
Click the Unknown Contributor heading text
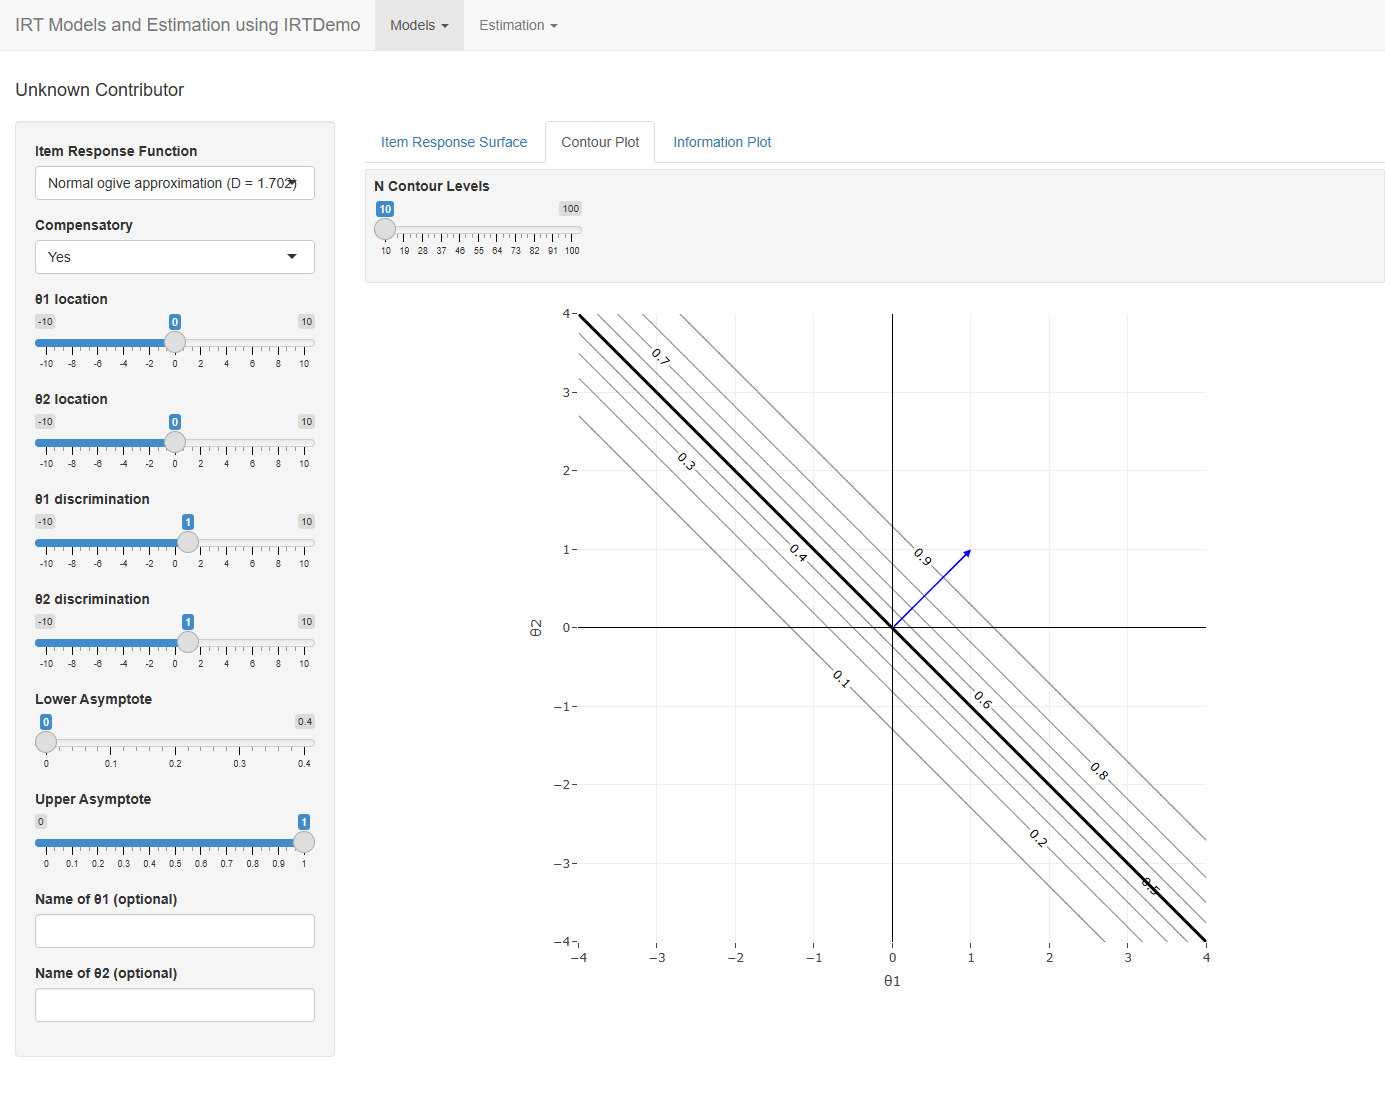pyautogui.click(x=100, y=90)
